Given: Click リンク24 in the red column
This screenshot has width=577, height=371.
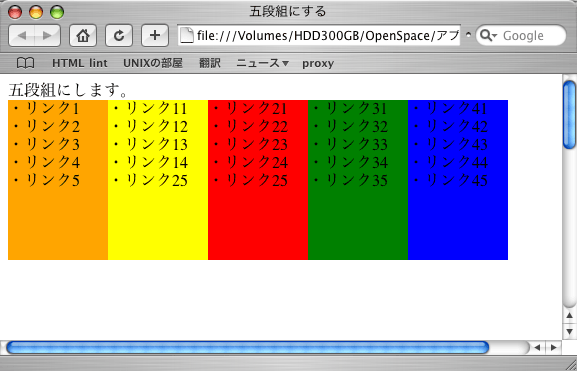Looking at the screenshot, I should (257, 162).
